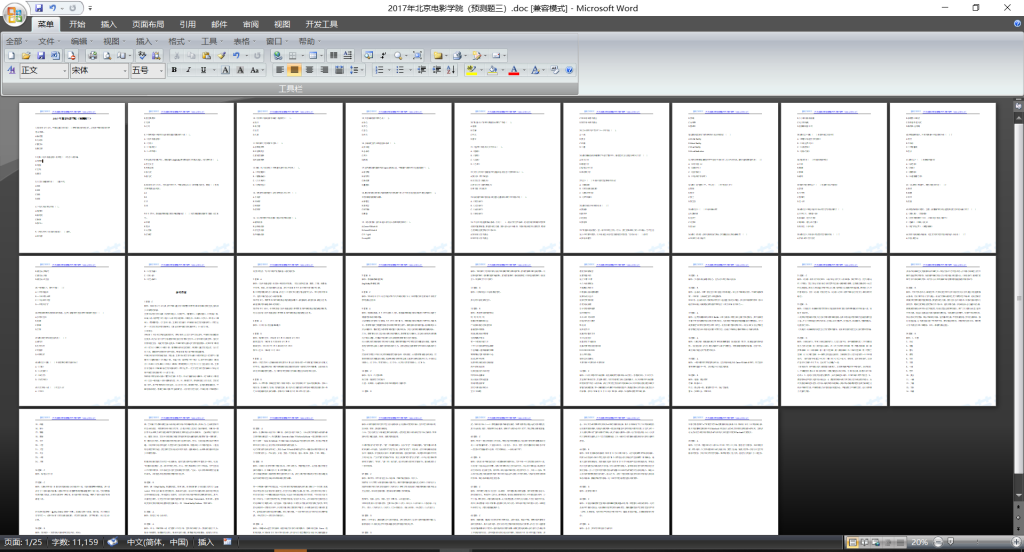Click the Save icon in classic toolbar
Image resolution: width=1024 pixels, height=552 pixels.
pos(39,56)
